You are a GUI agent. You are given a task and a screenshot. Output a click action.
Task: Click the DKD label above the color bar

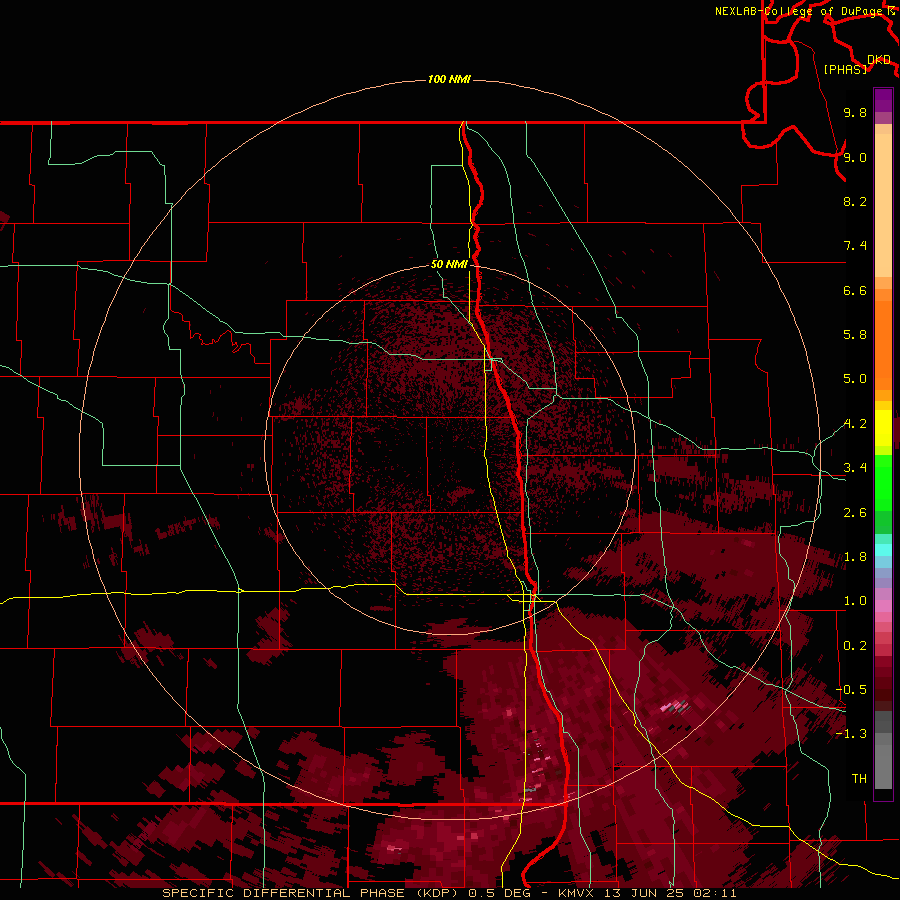(879, 60)
